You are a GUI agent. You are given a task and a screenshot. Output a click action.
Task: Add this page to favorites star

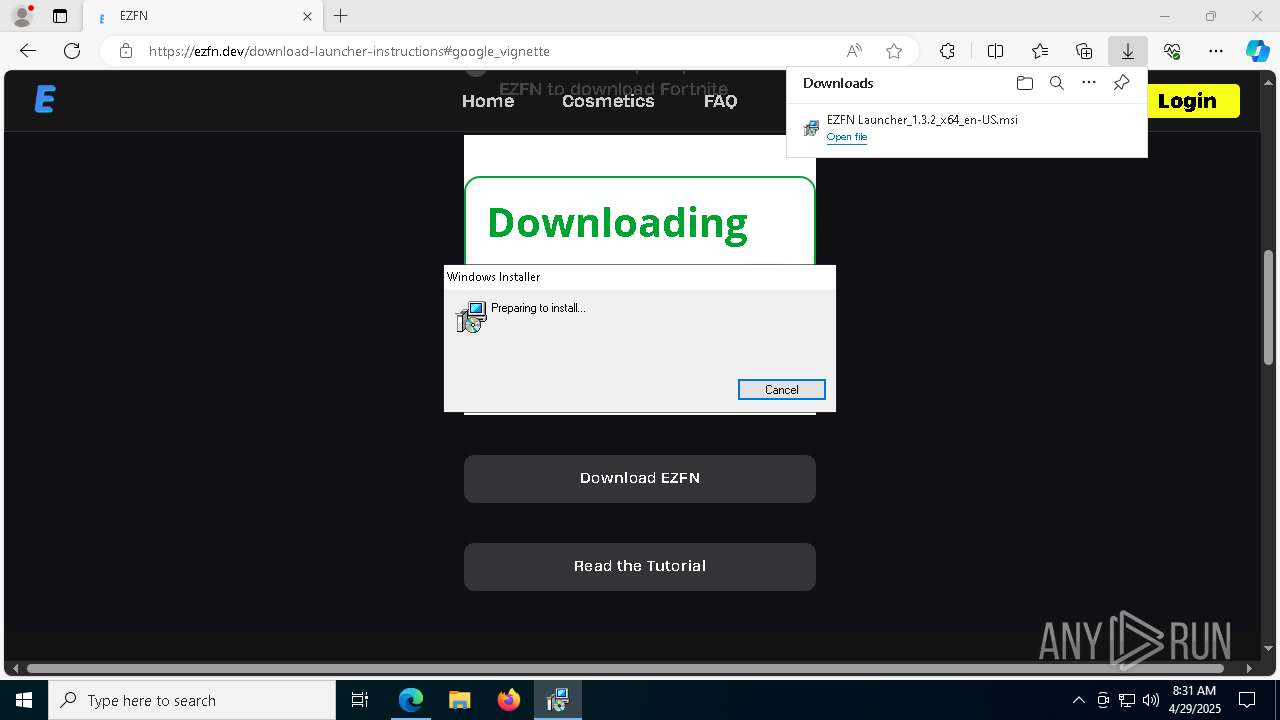(894, 51)
